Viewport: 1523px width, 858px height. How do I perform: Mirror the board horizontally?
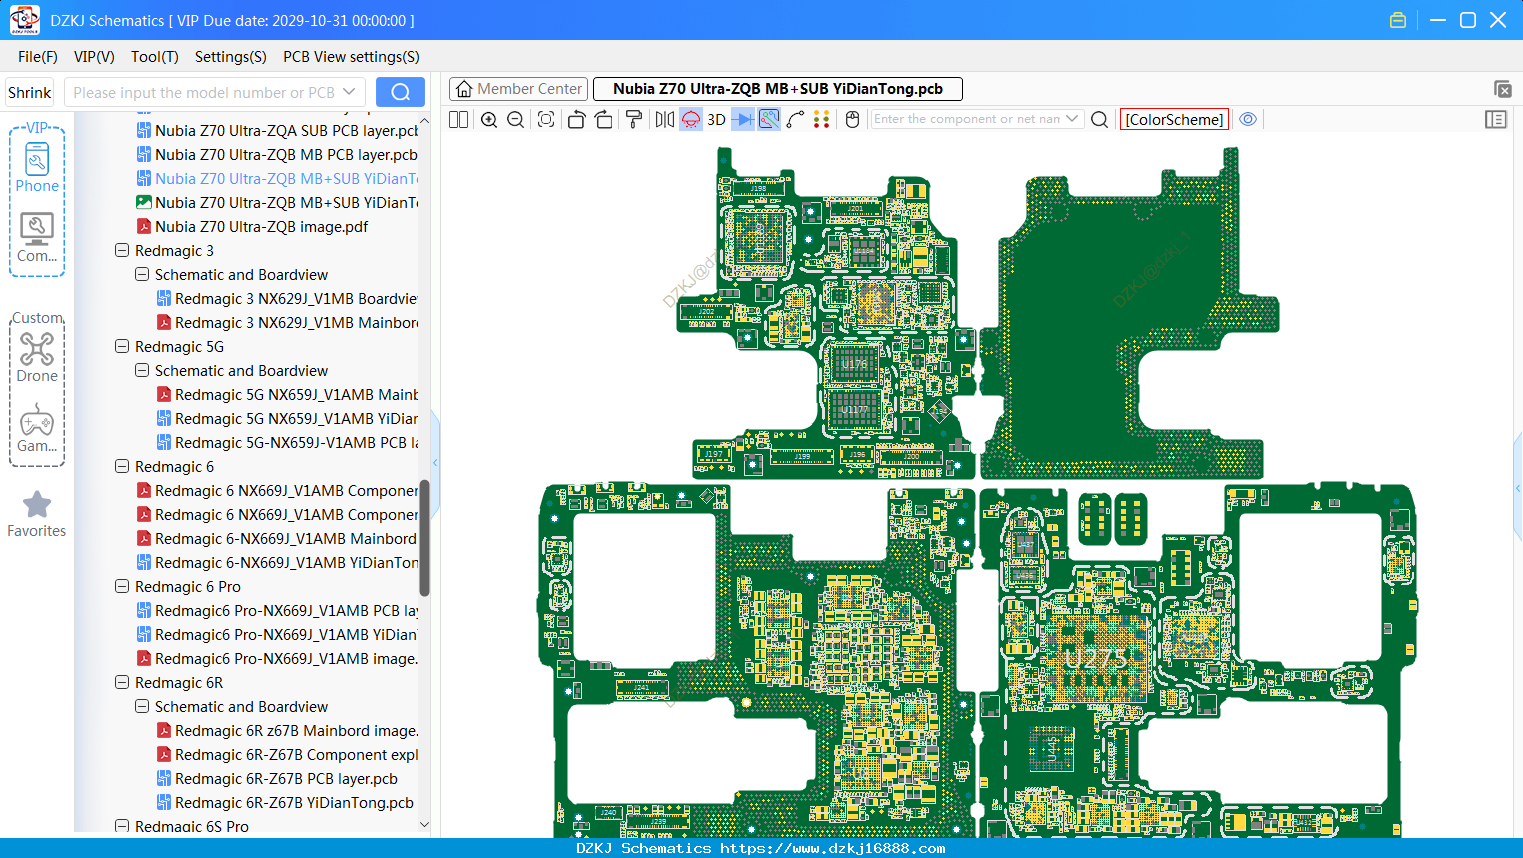point(665,119)
